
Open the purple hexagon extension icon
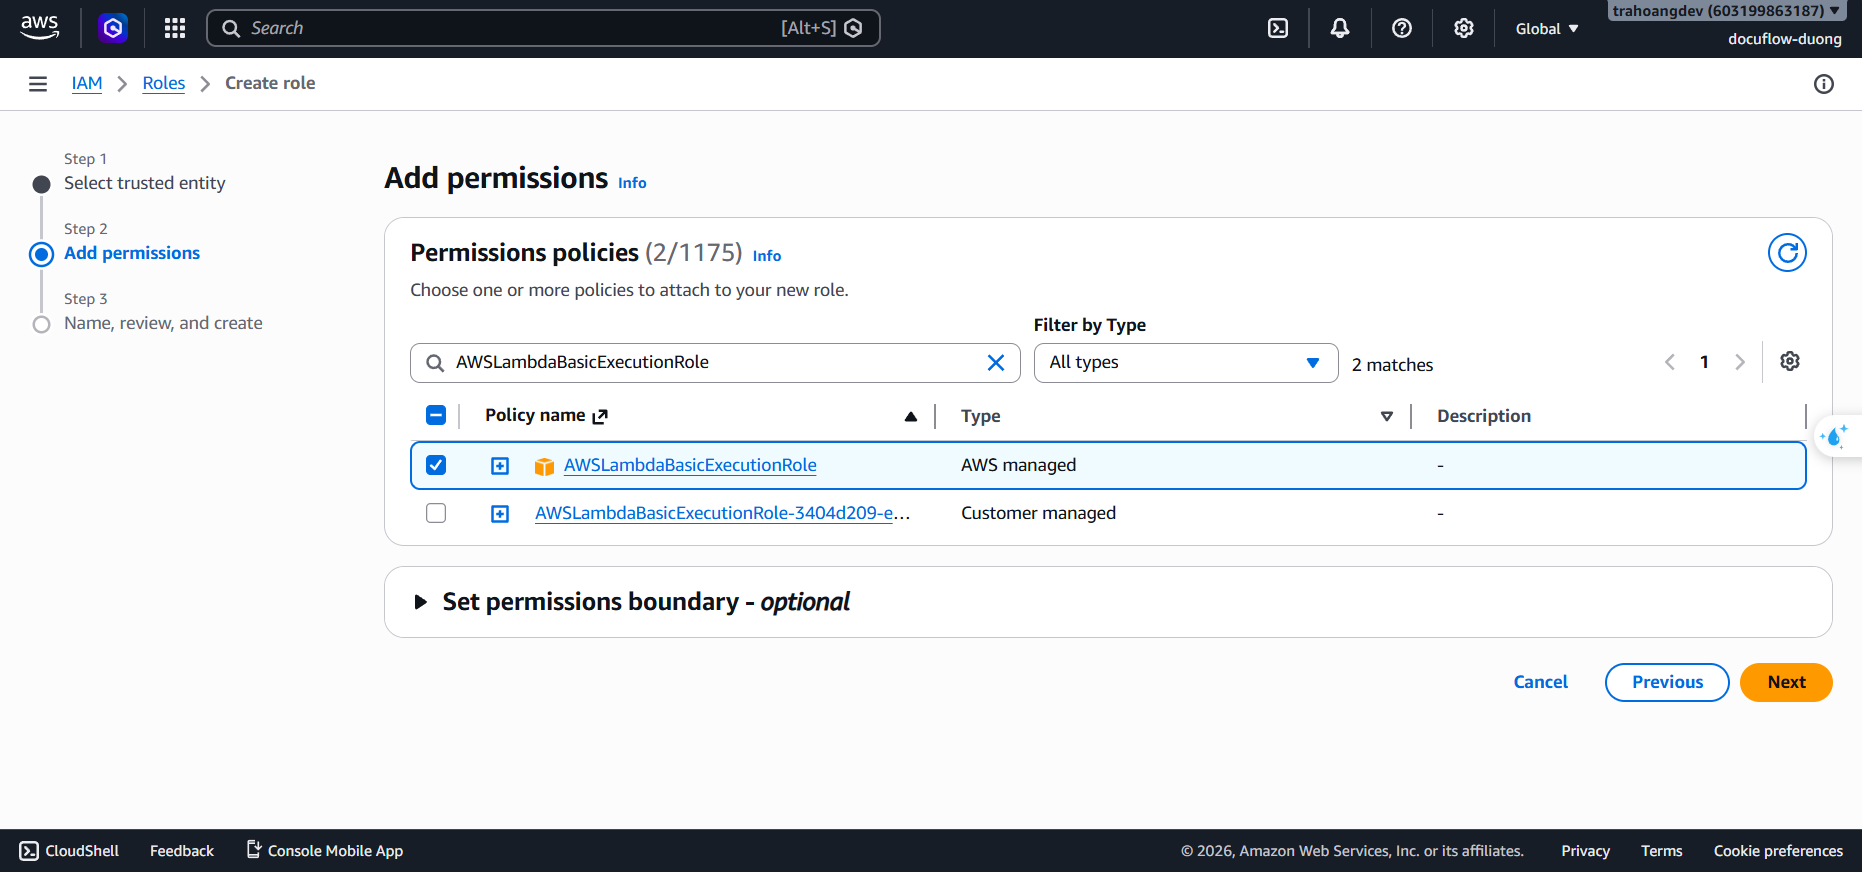click(x=113, y=28)
